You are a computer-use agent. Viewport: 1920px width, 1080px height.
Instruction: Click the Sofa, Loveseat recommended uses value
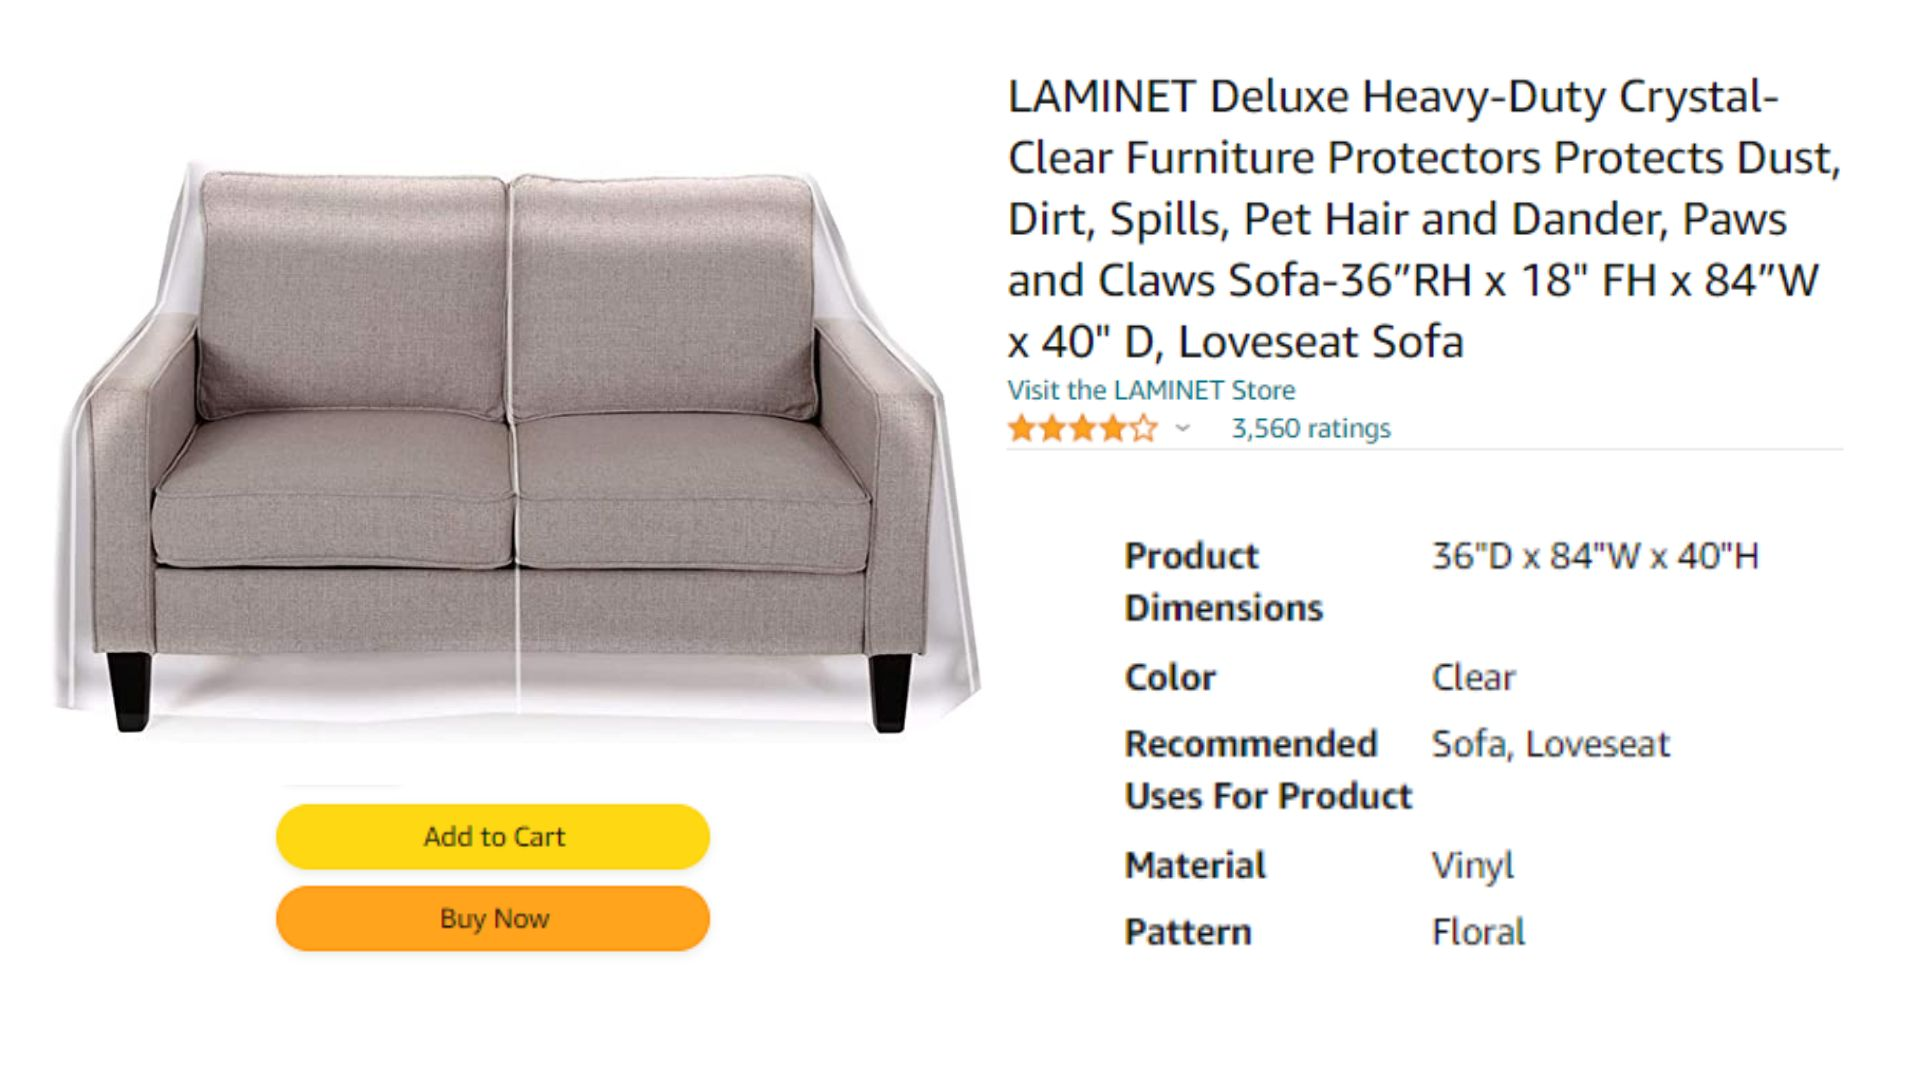coord(1551,744)
